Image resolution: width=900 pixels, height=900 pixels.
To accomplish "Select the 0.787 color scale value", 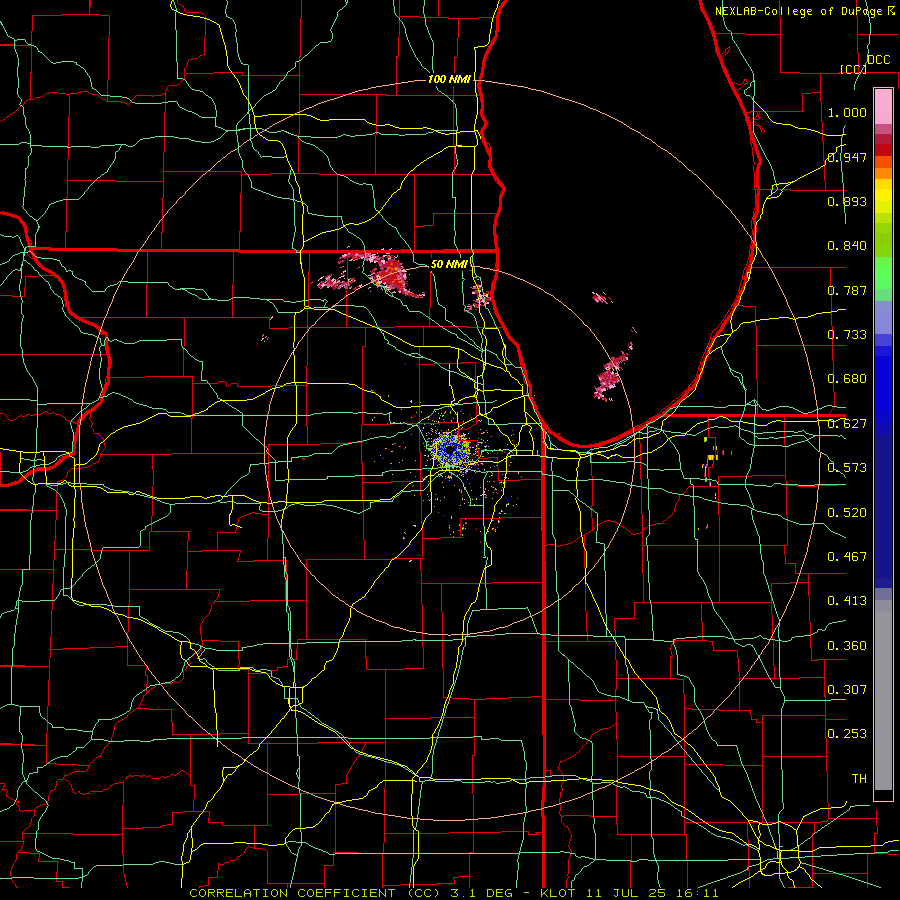I will click(847, 290).
